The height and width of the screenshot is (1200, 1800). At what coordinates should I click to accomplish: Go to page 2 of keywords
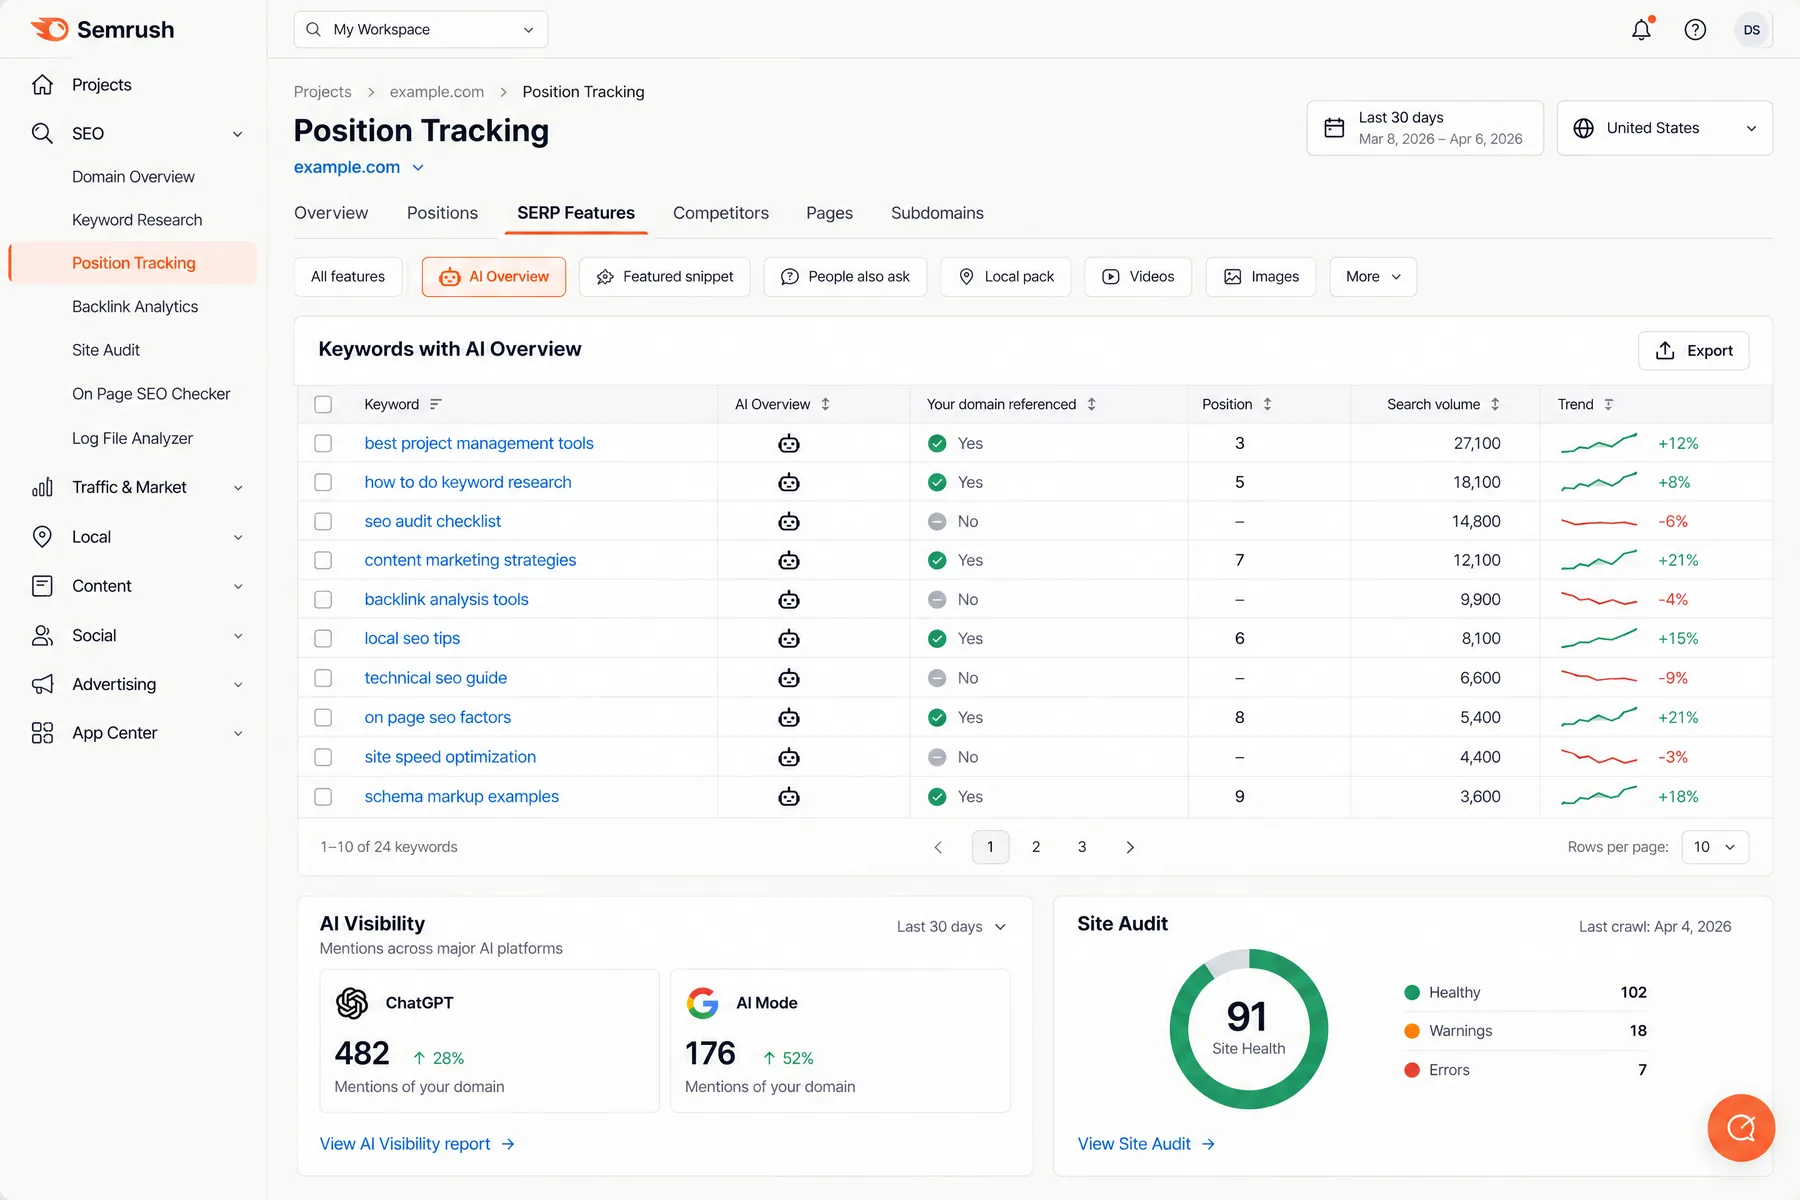pyautogui.click(x=1036, y=847)
